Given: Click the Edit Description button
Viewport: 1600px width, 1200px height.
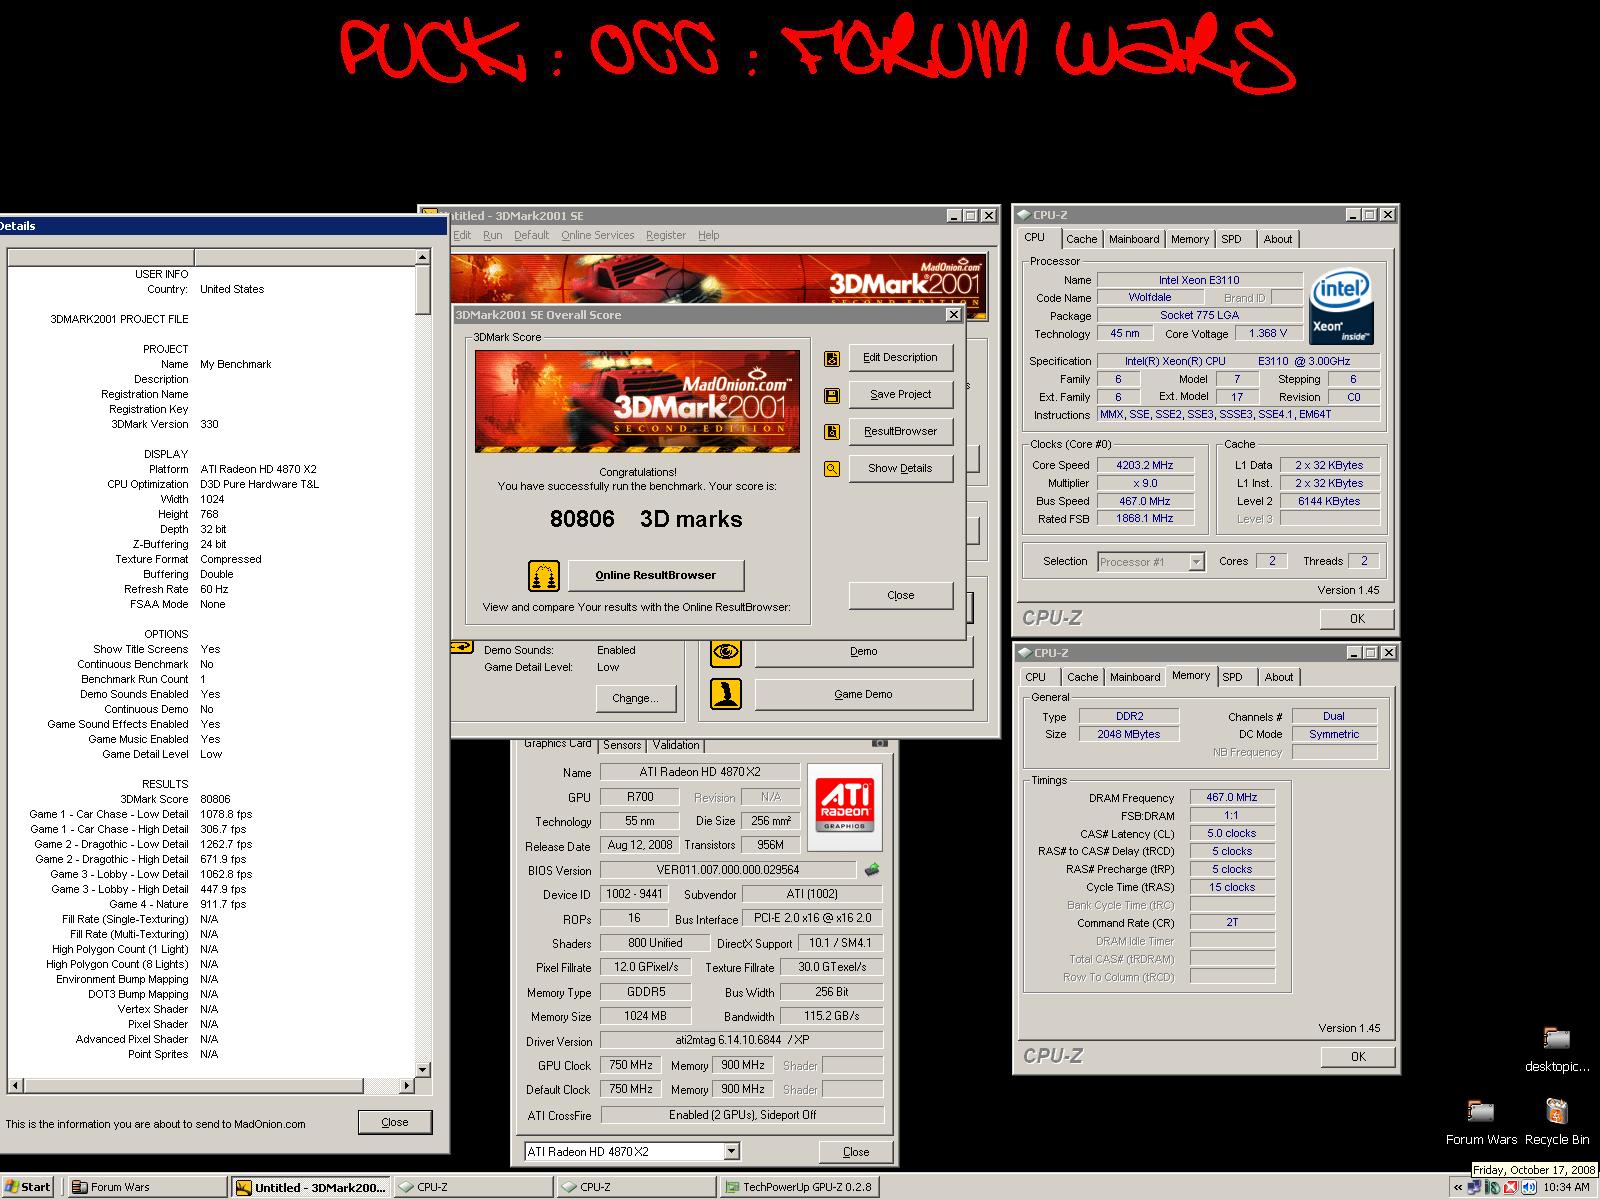Looking at the screenshot, I should click(x=900, y=358).
